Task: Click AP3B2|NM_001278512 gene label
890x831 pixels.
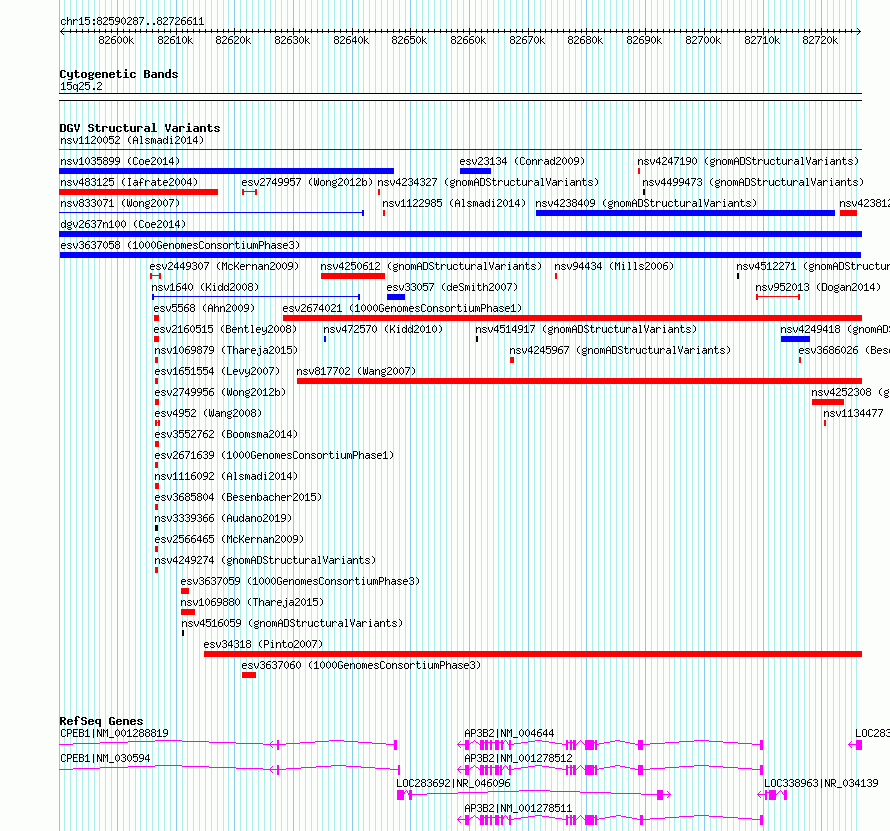Action: pos(518,758)
